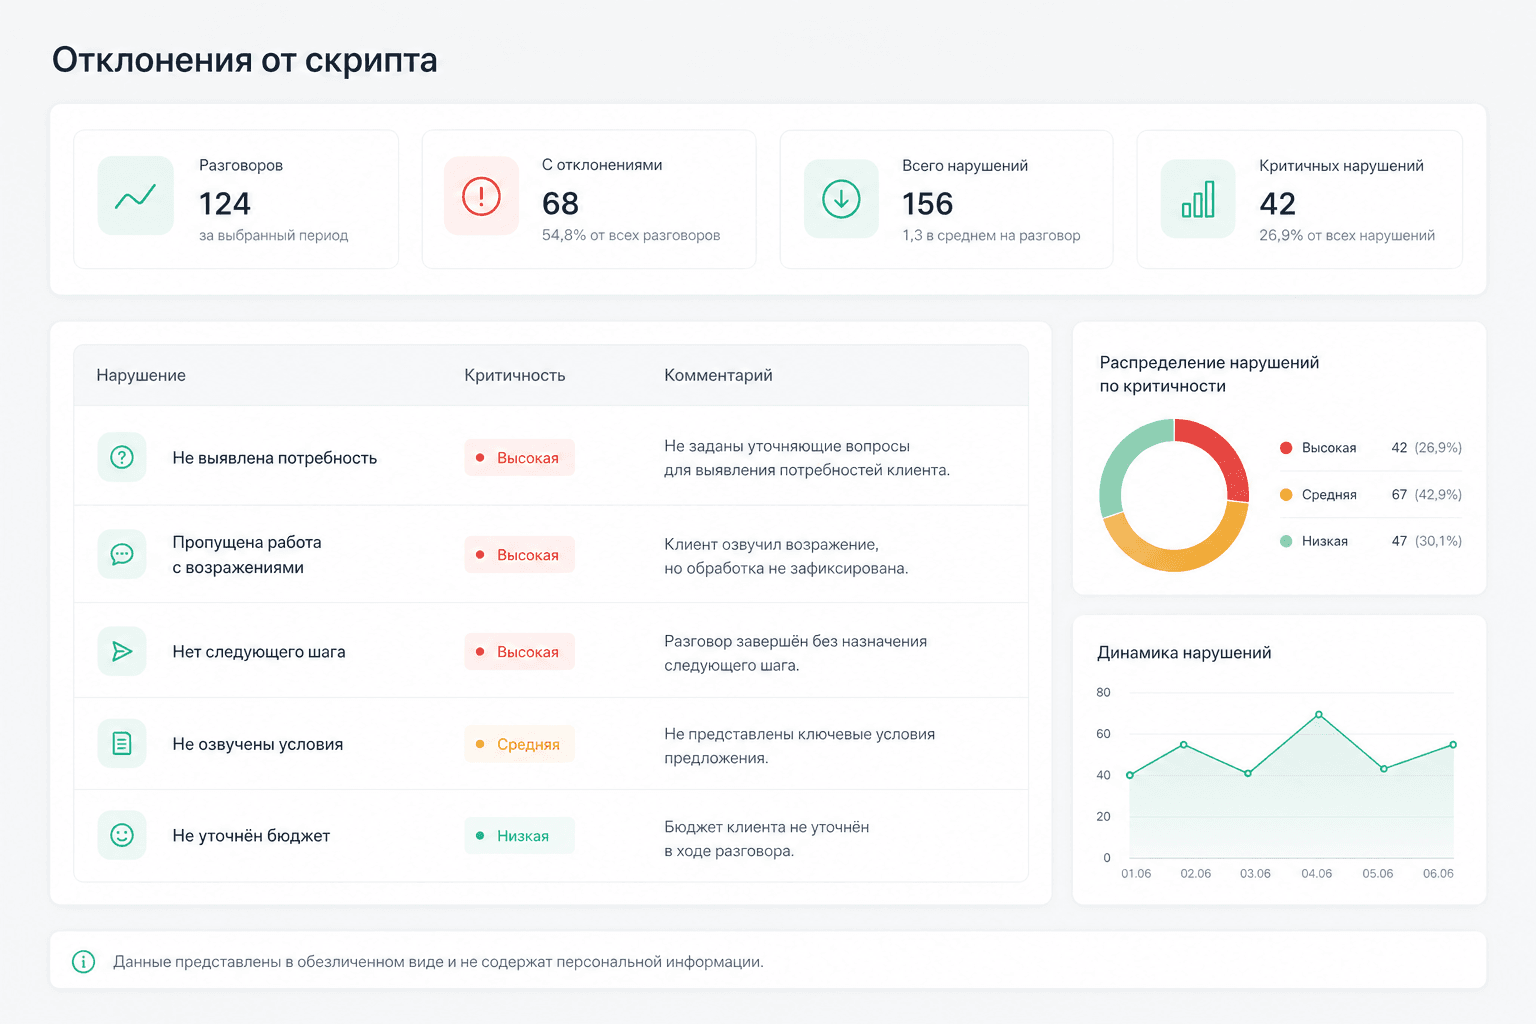The width and height of the screenshot is (1536, 1024).
Task: Select the Нарушение column header
Action: 141,375
